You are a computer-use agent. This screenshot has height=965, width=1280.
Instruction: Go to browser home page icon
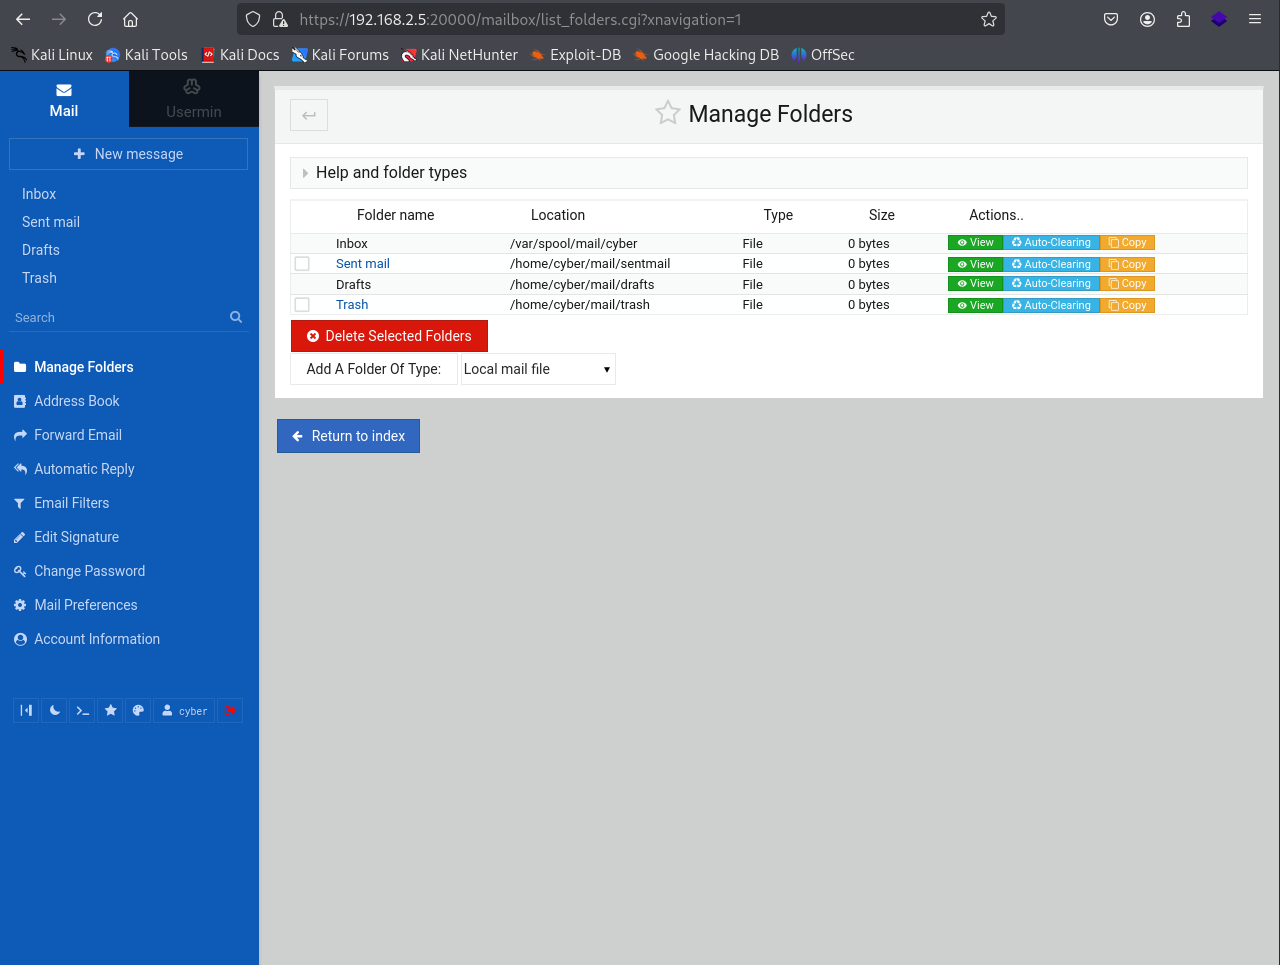130,19
